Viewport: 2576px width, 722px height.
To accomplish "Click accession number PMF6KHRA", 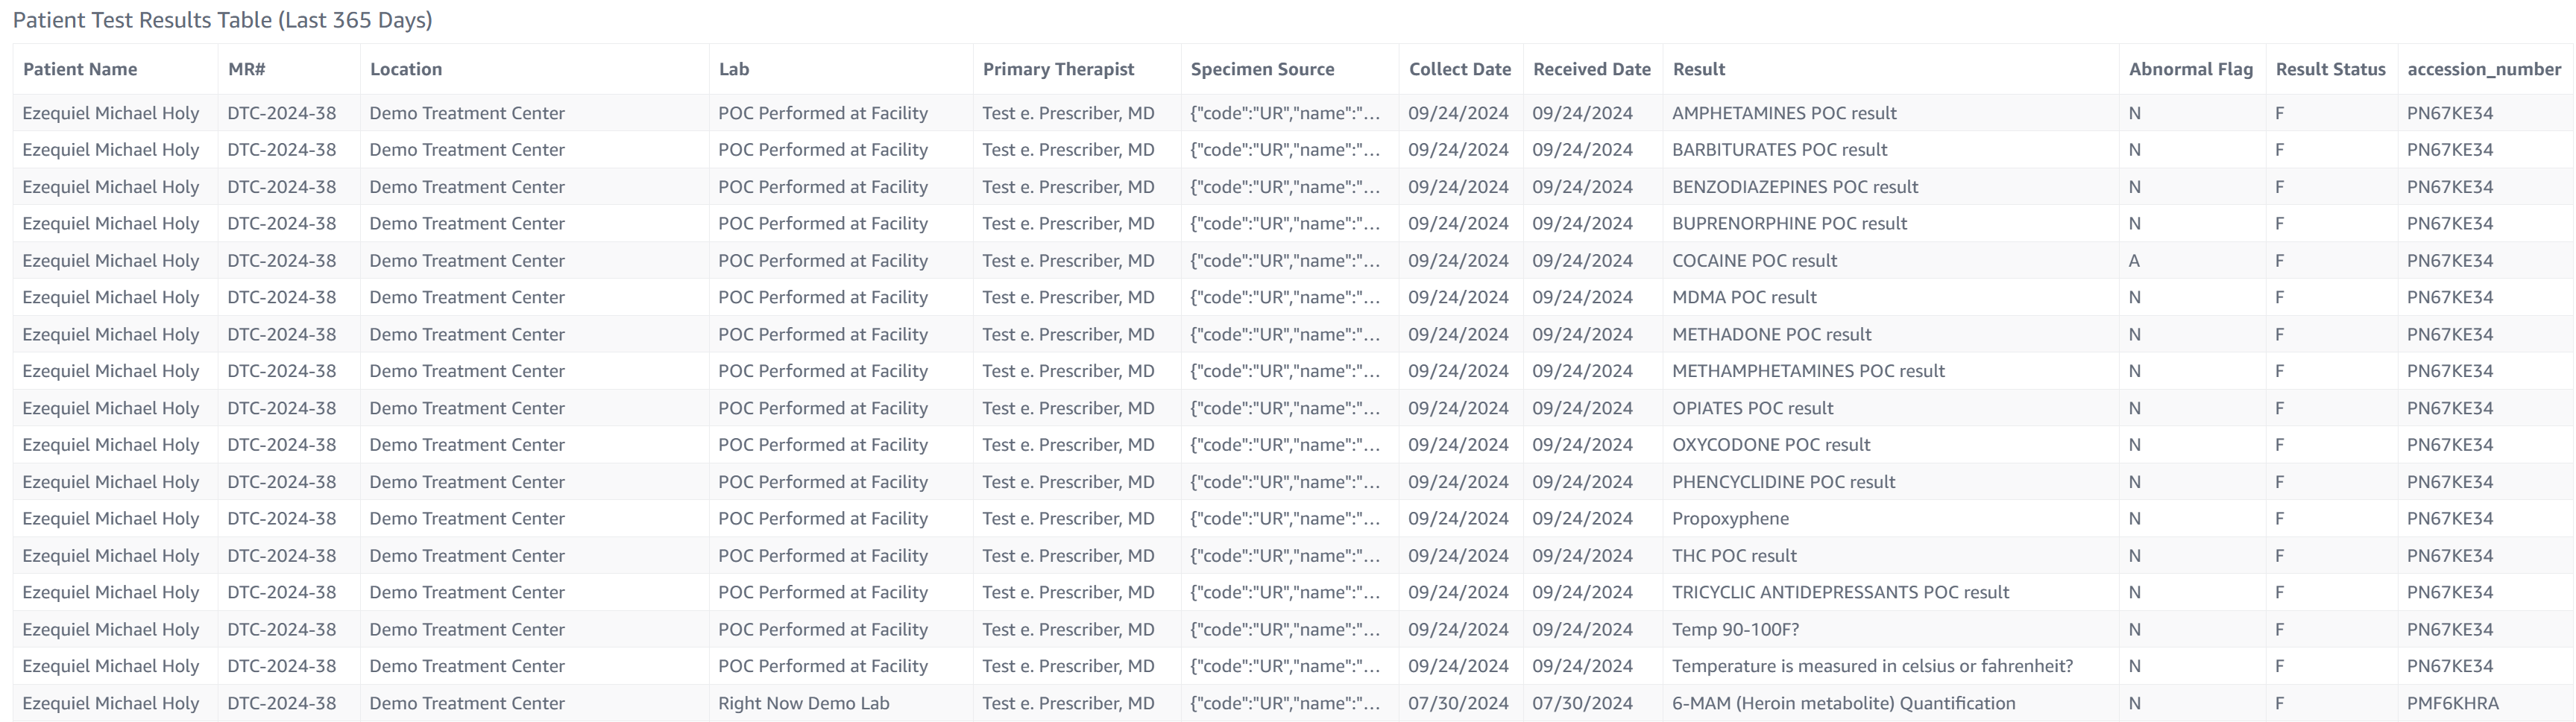I will [2452, 703].
